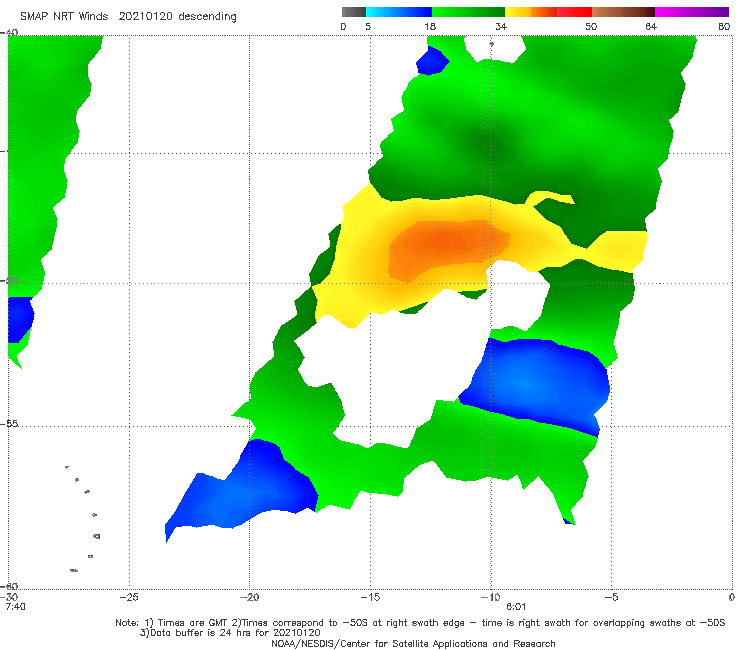The width and height of the screenshot is (740, 650).
Task: Click the date "20210120" in the title
Action: point(145,17)
